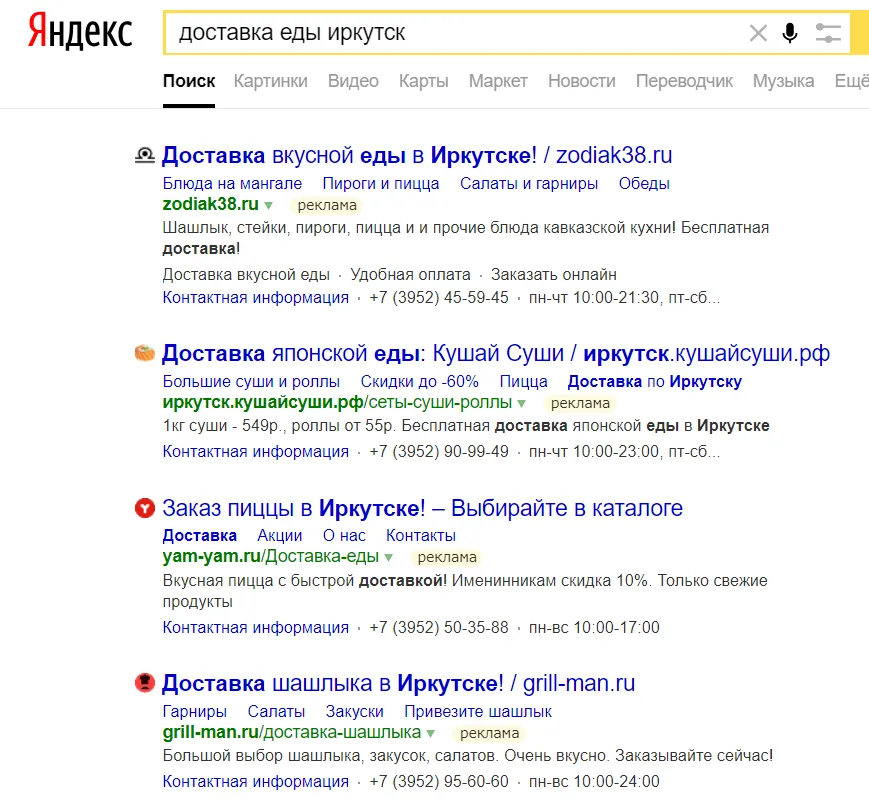The image size is (869, 805).
Task: Click phone number +7 (3952) 45-59-45
Action: (x=439, y=298)
